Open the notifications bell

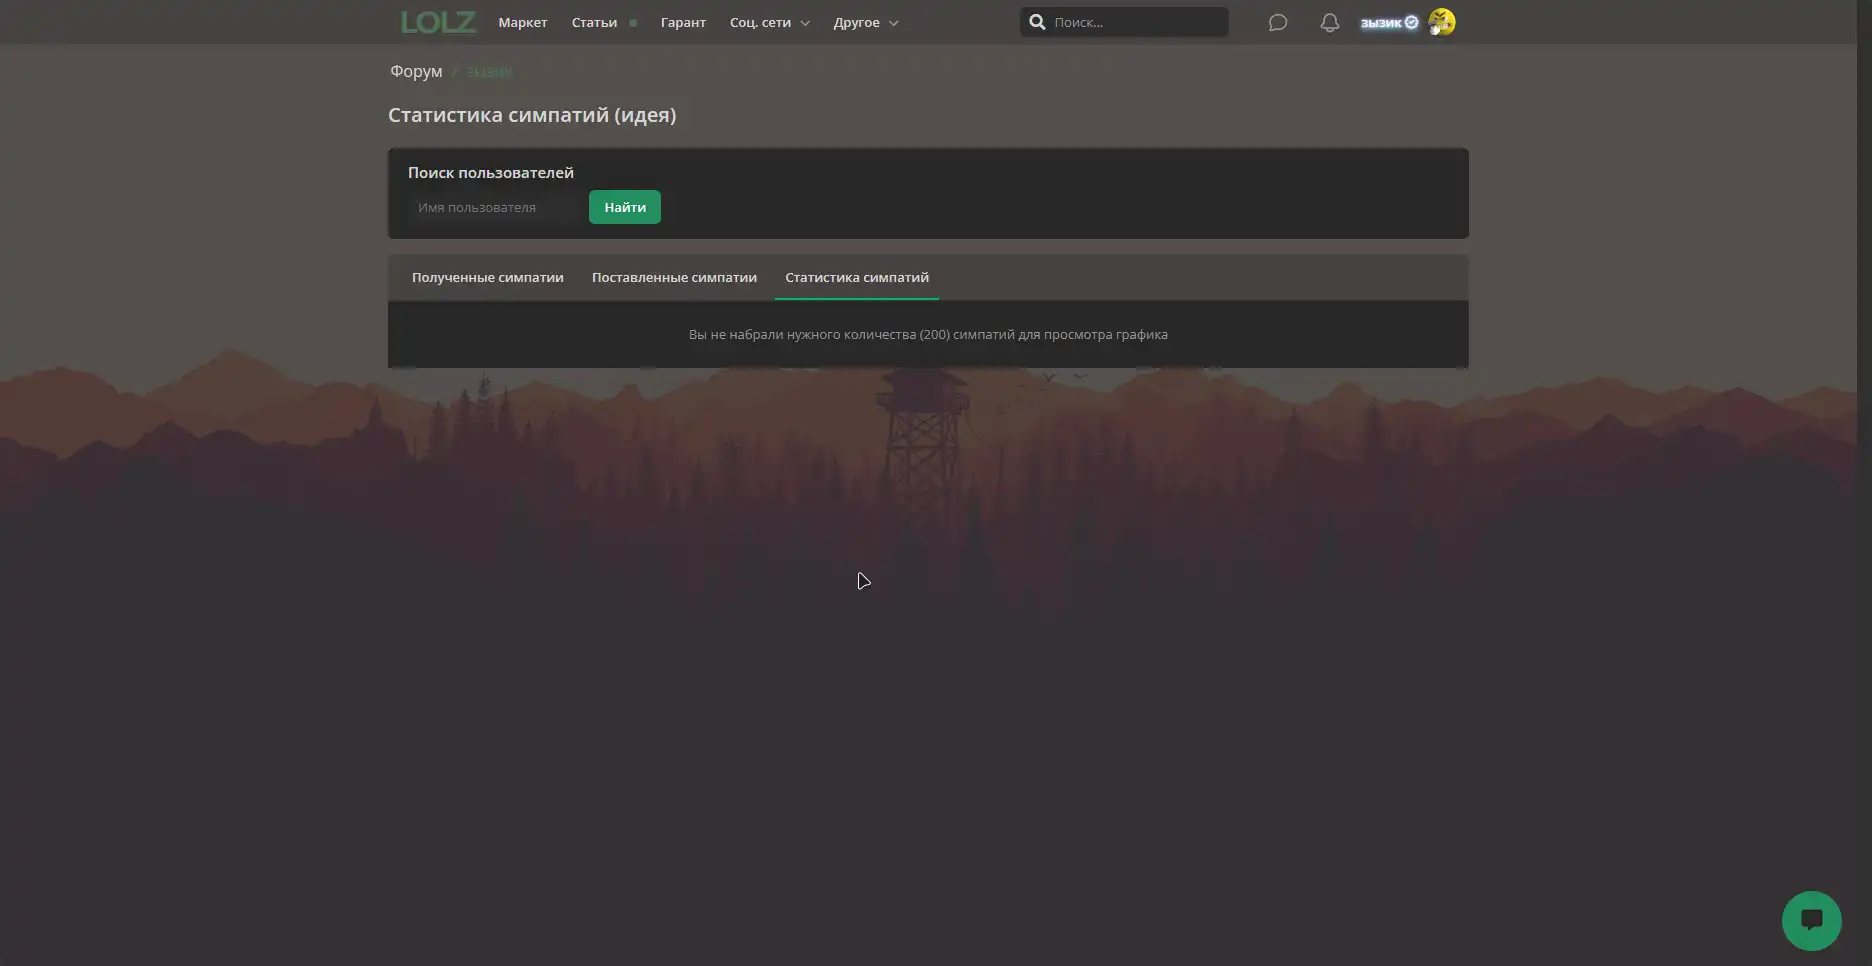coord(1329,22)
